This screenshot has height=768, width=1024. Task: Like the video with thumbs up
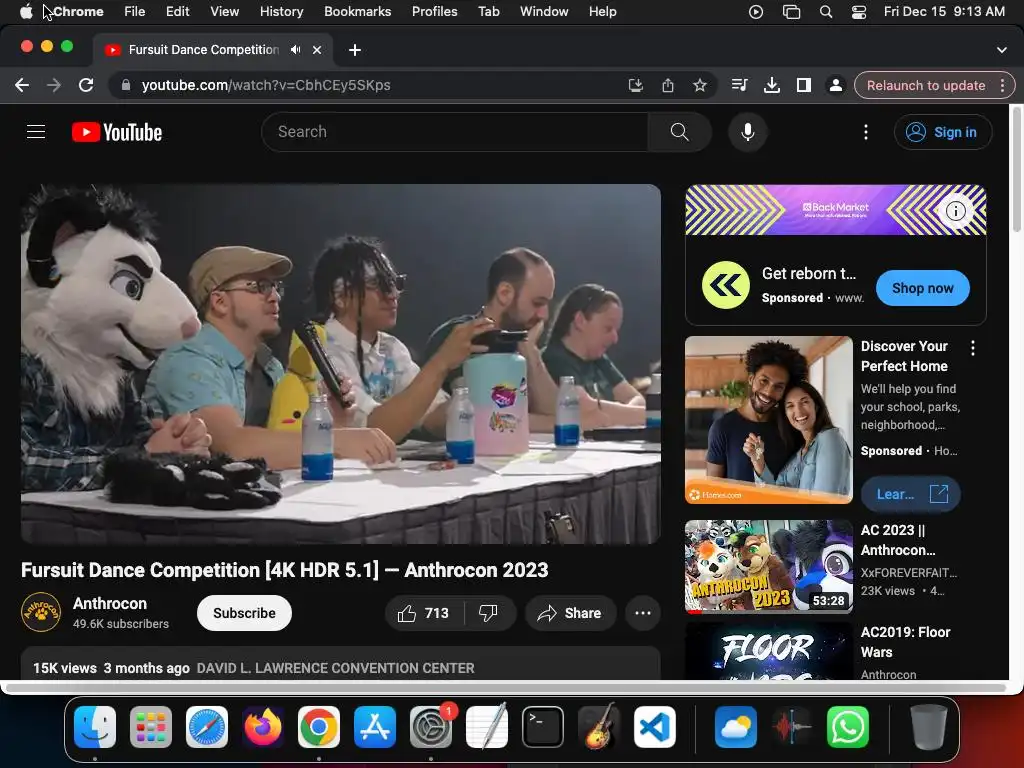[x=424, y=613]
